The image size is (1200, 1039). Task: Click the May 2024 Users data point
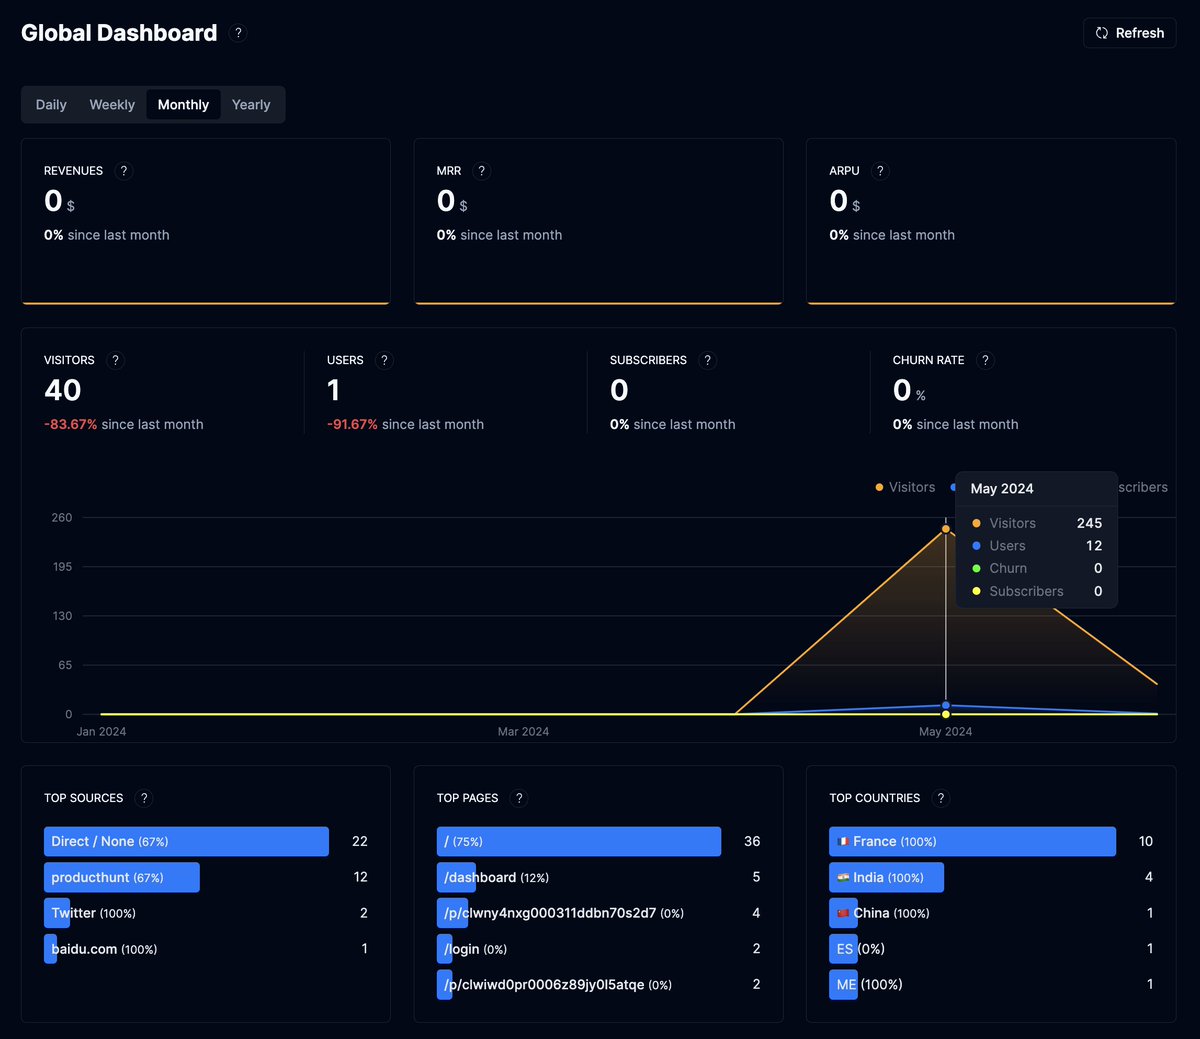click(x=946, y=706)
